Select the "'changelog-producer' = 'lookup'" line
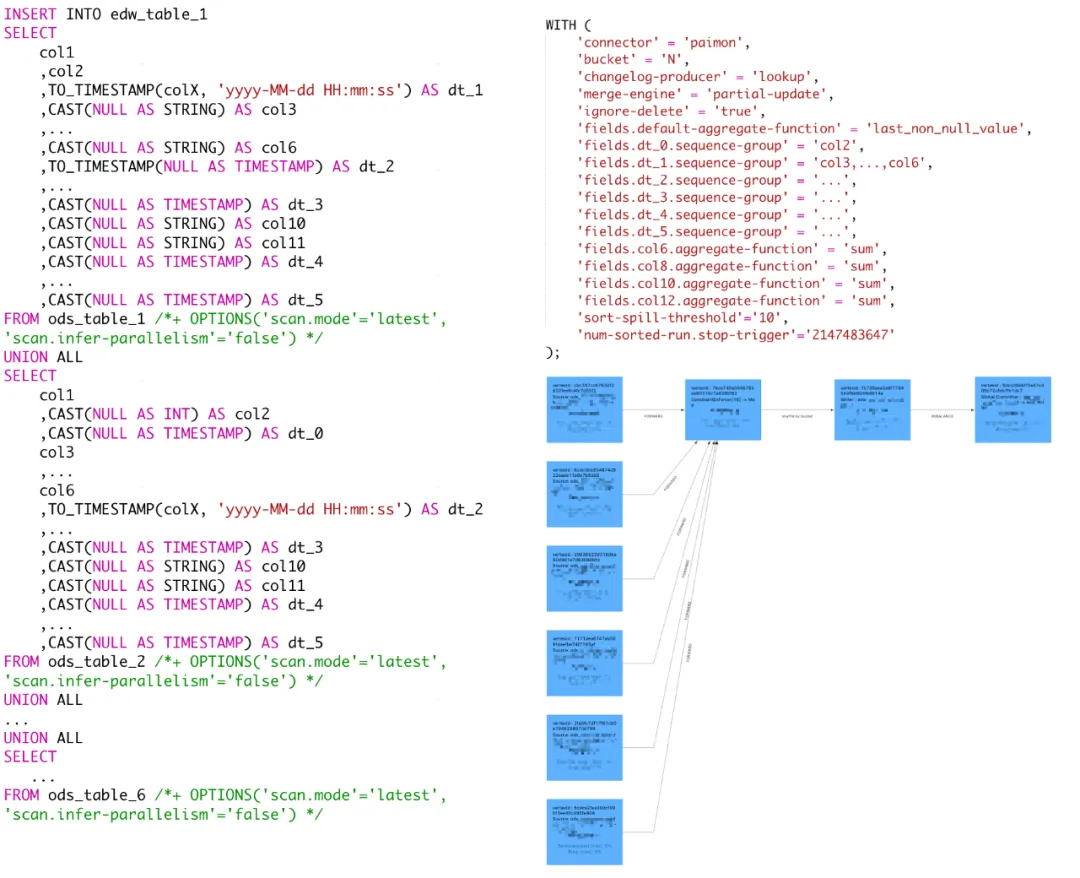The image size is (1080, 878). [698, 77]
